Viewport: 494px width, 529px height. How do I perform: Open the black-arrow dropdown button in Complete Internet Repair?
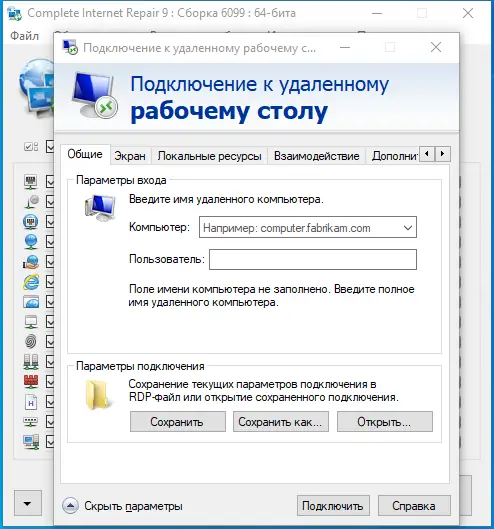click(28, 503)
